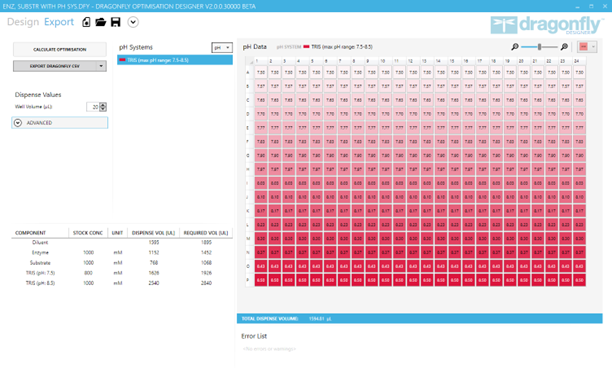This screenshot has width=612, height=368.
Task: Sort by the Component column header
Action: (x=40, y=233)
